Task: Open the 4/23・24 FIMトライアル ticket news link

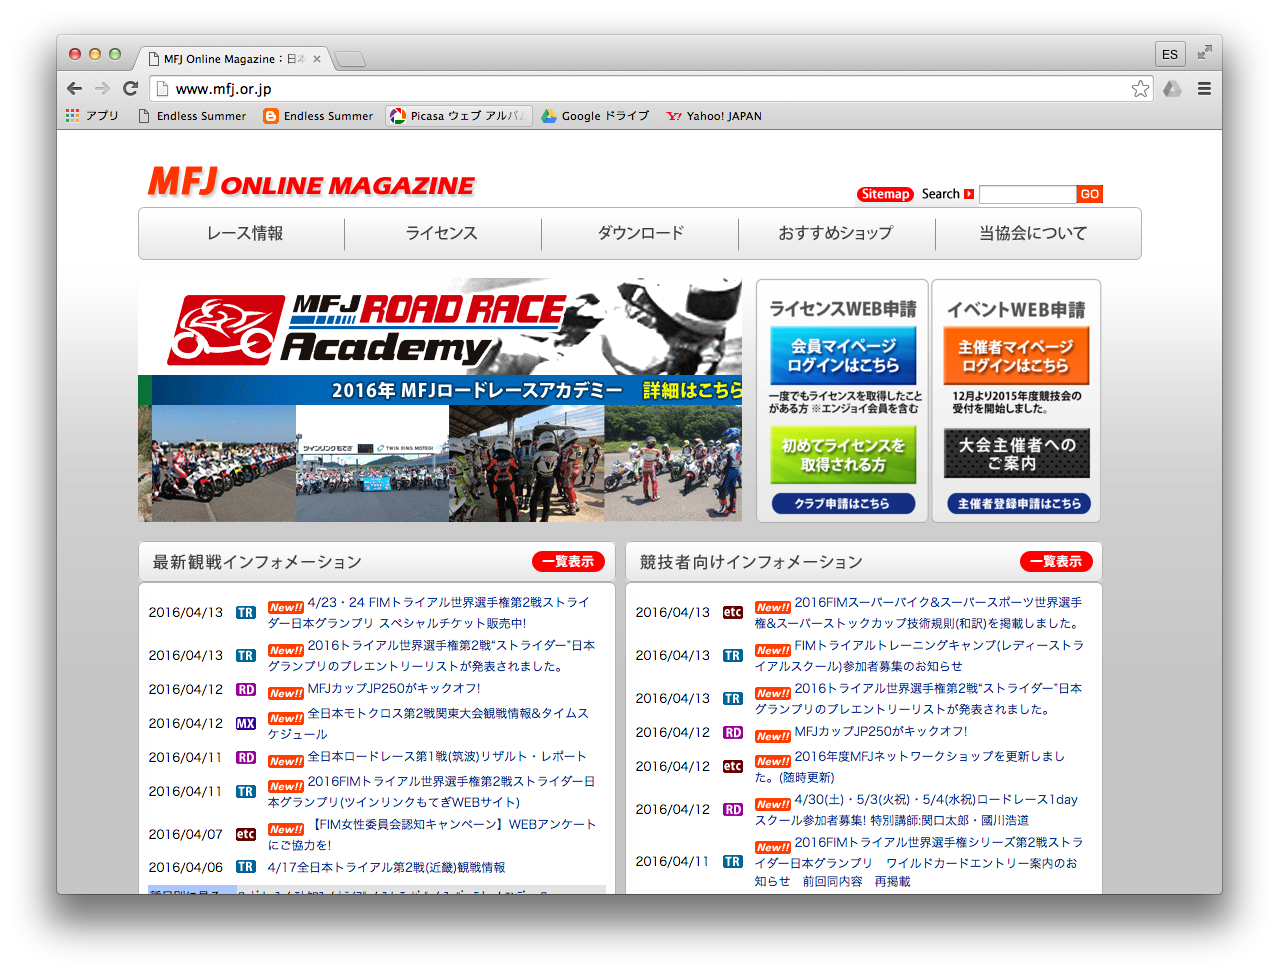Action: tap(429, 612)
